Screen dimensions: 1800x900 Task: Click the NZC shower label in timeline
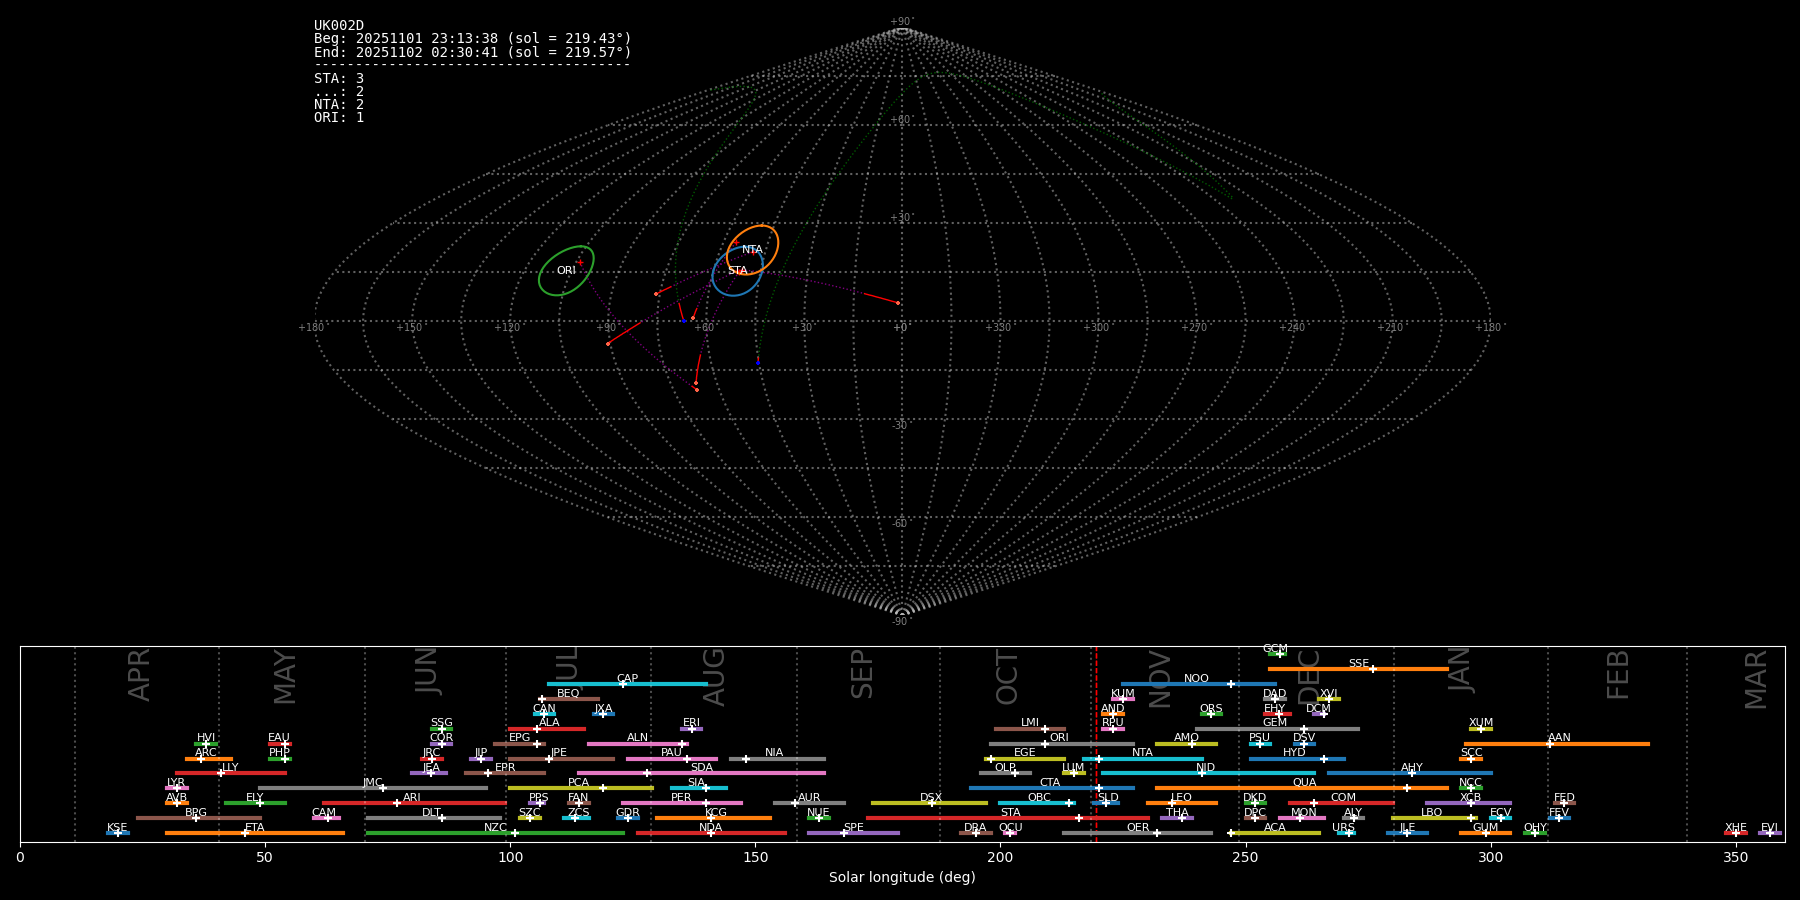click(495, 828)
